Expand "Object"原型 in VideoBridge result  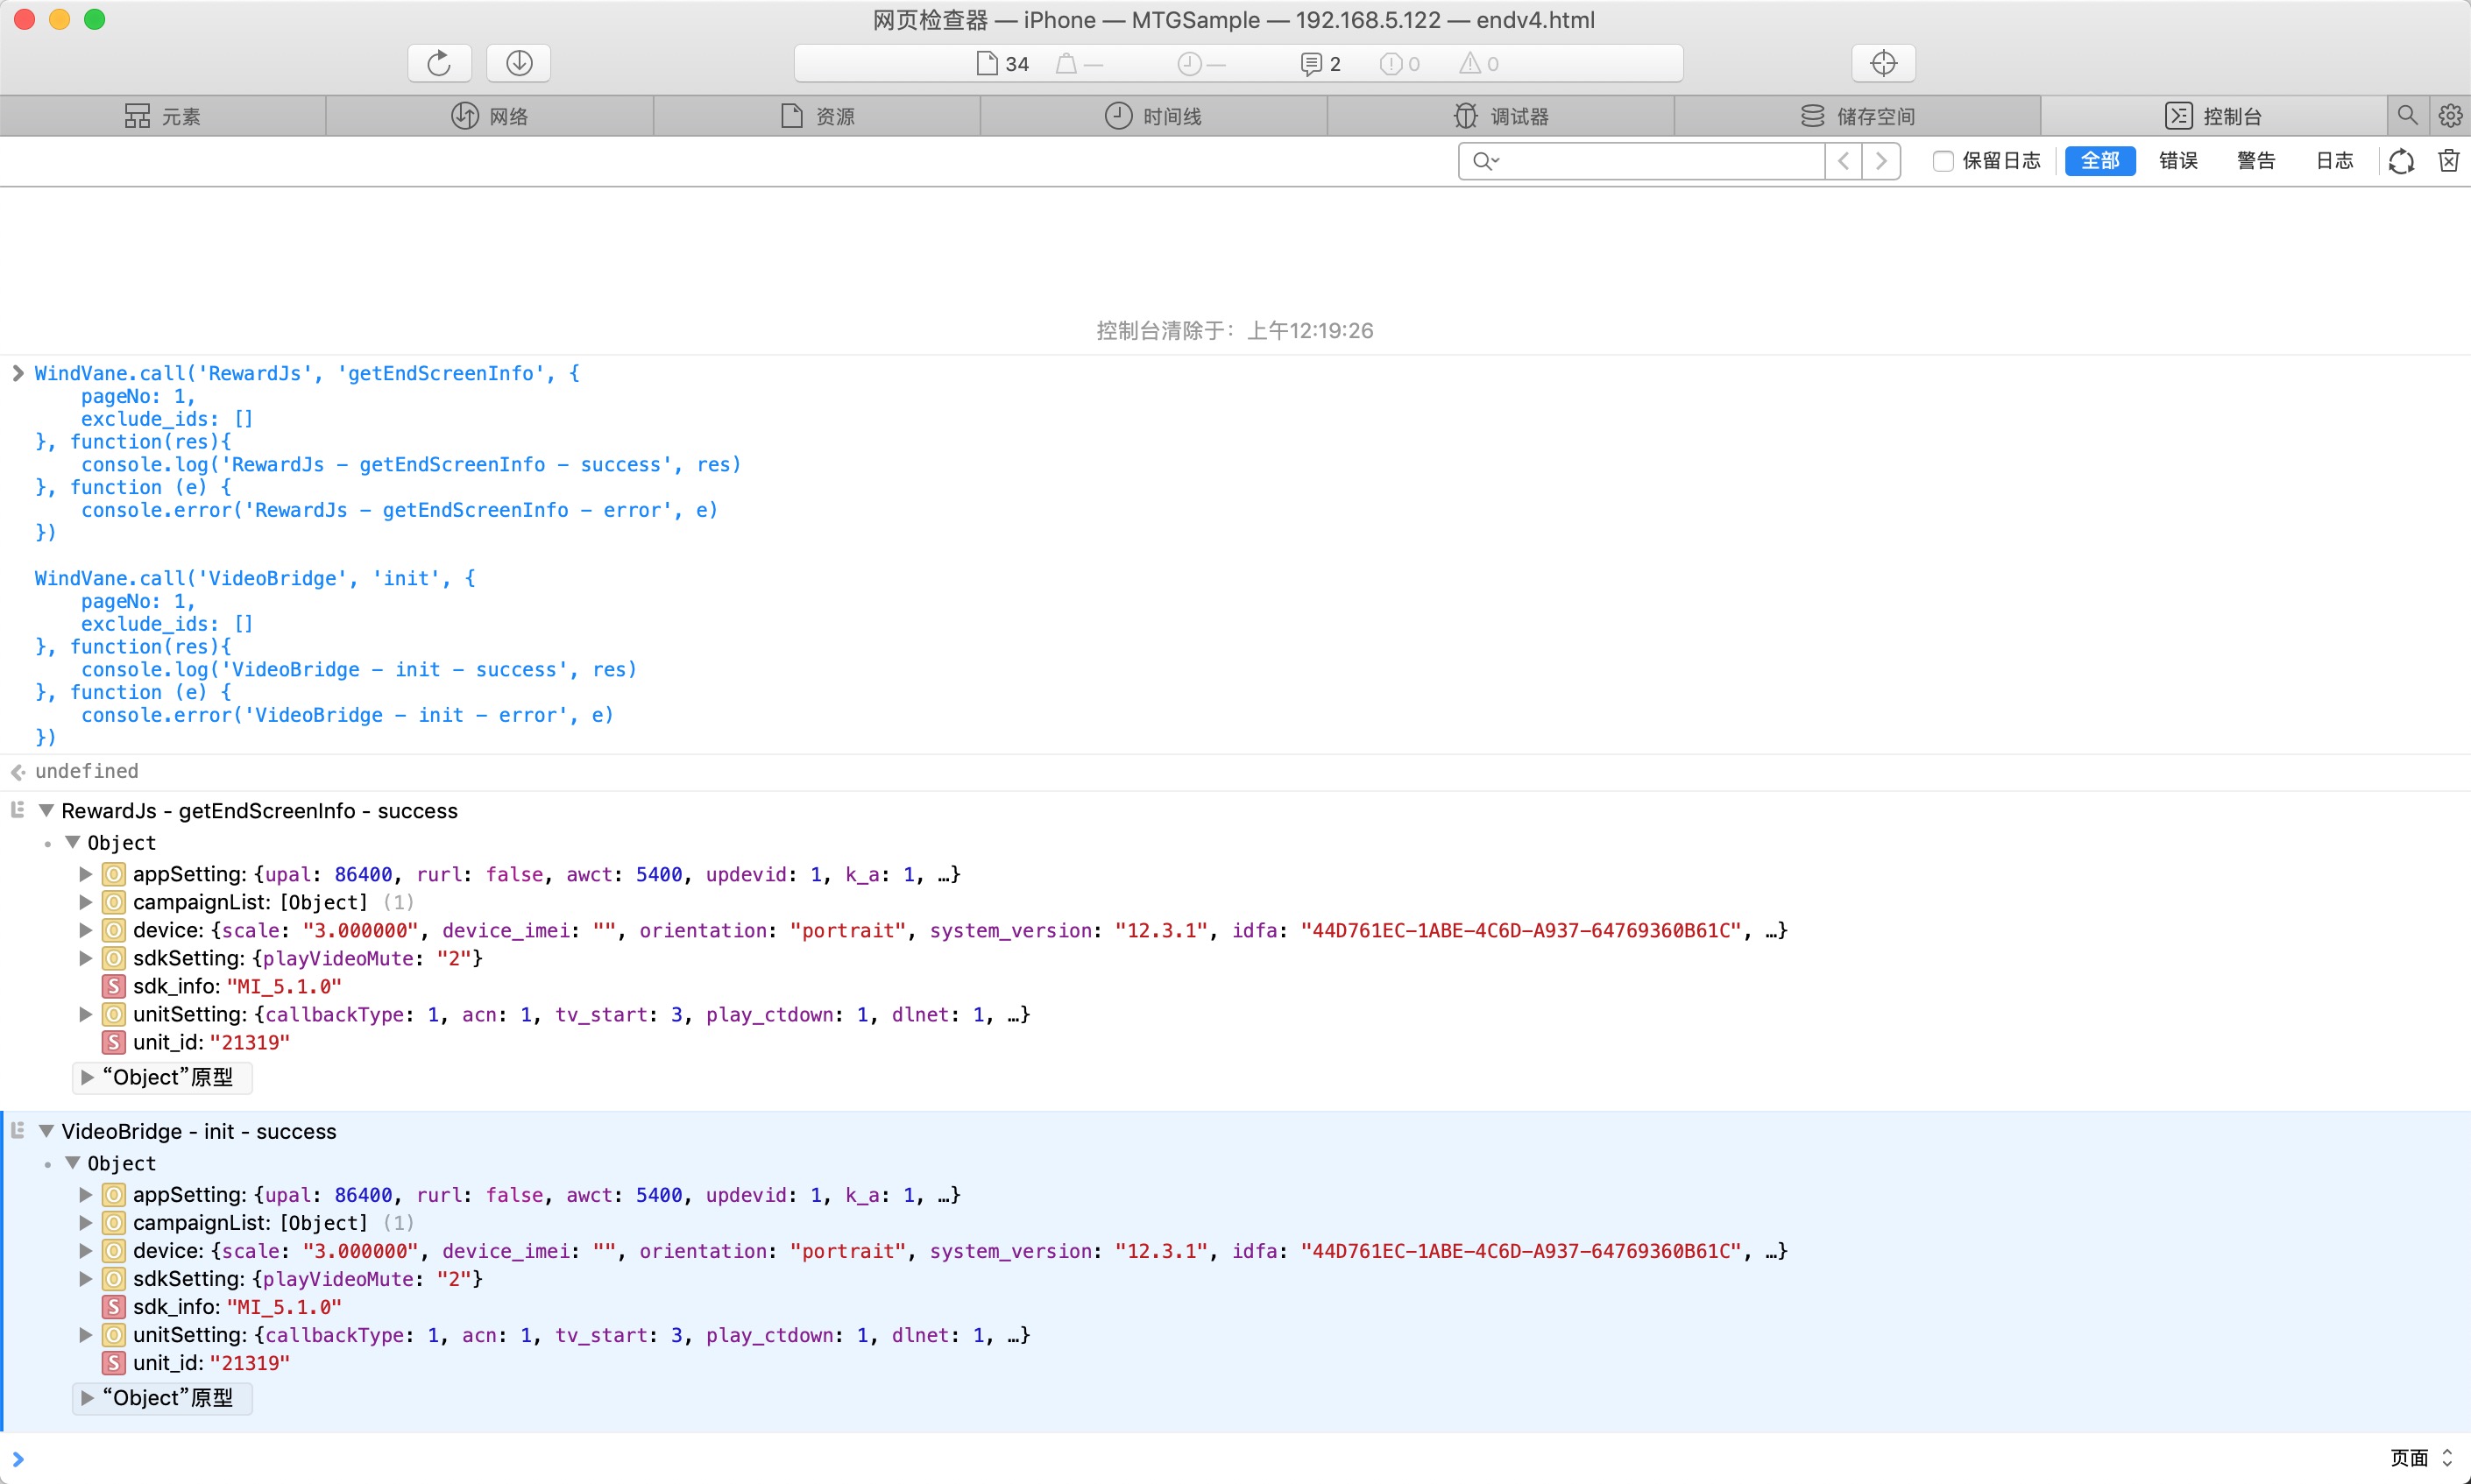coord(87,1398)
